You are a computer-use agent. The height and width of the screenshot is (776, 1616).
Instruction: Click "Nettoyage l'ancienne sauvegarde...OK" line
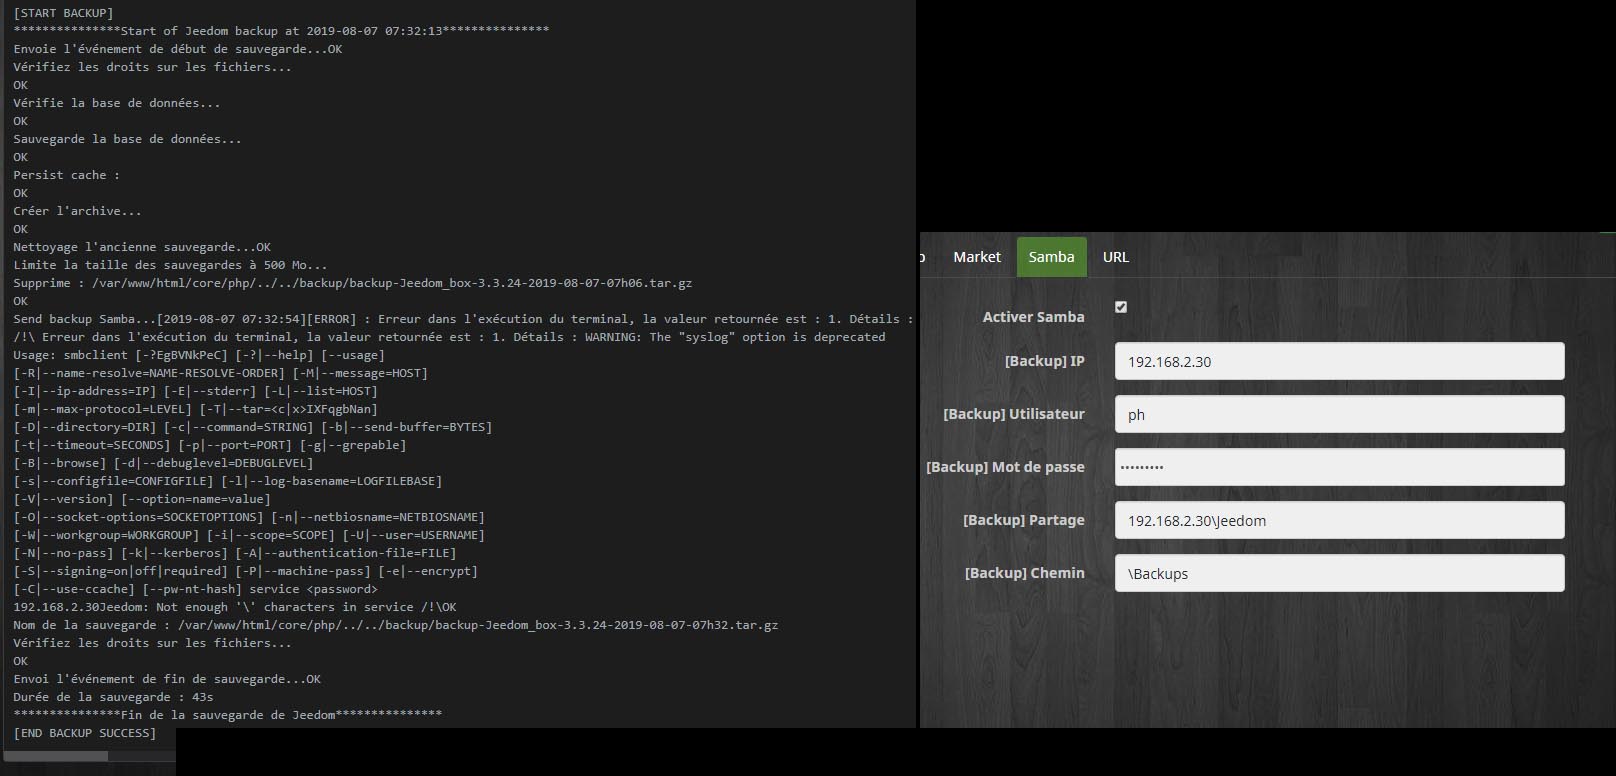tap(142, 247)
